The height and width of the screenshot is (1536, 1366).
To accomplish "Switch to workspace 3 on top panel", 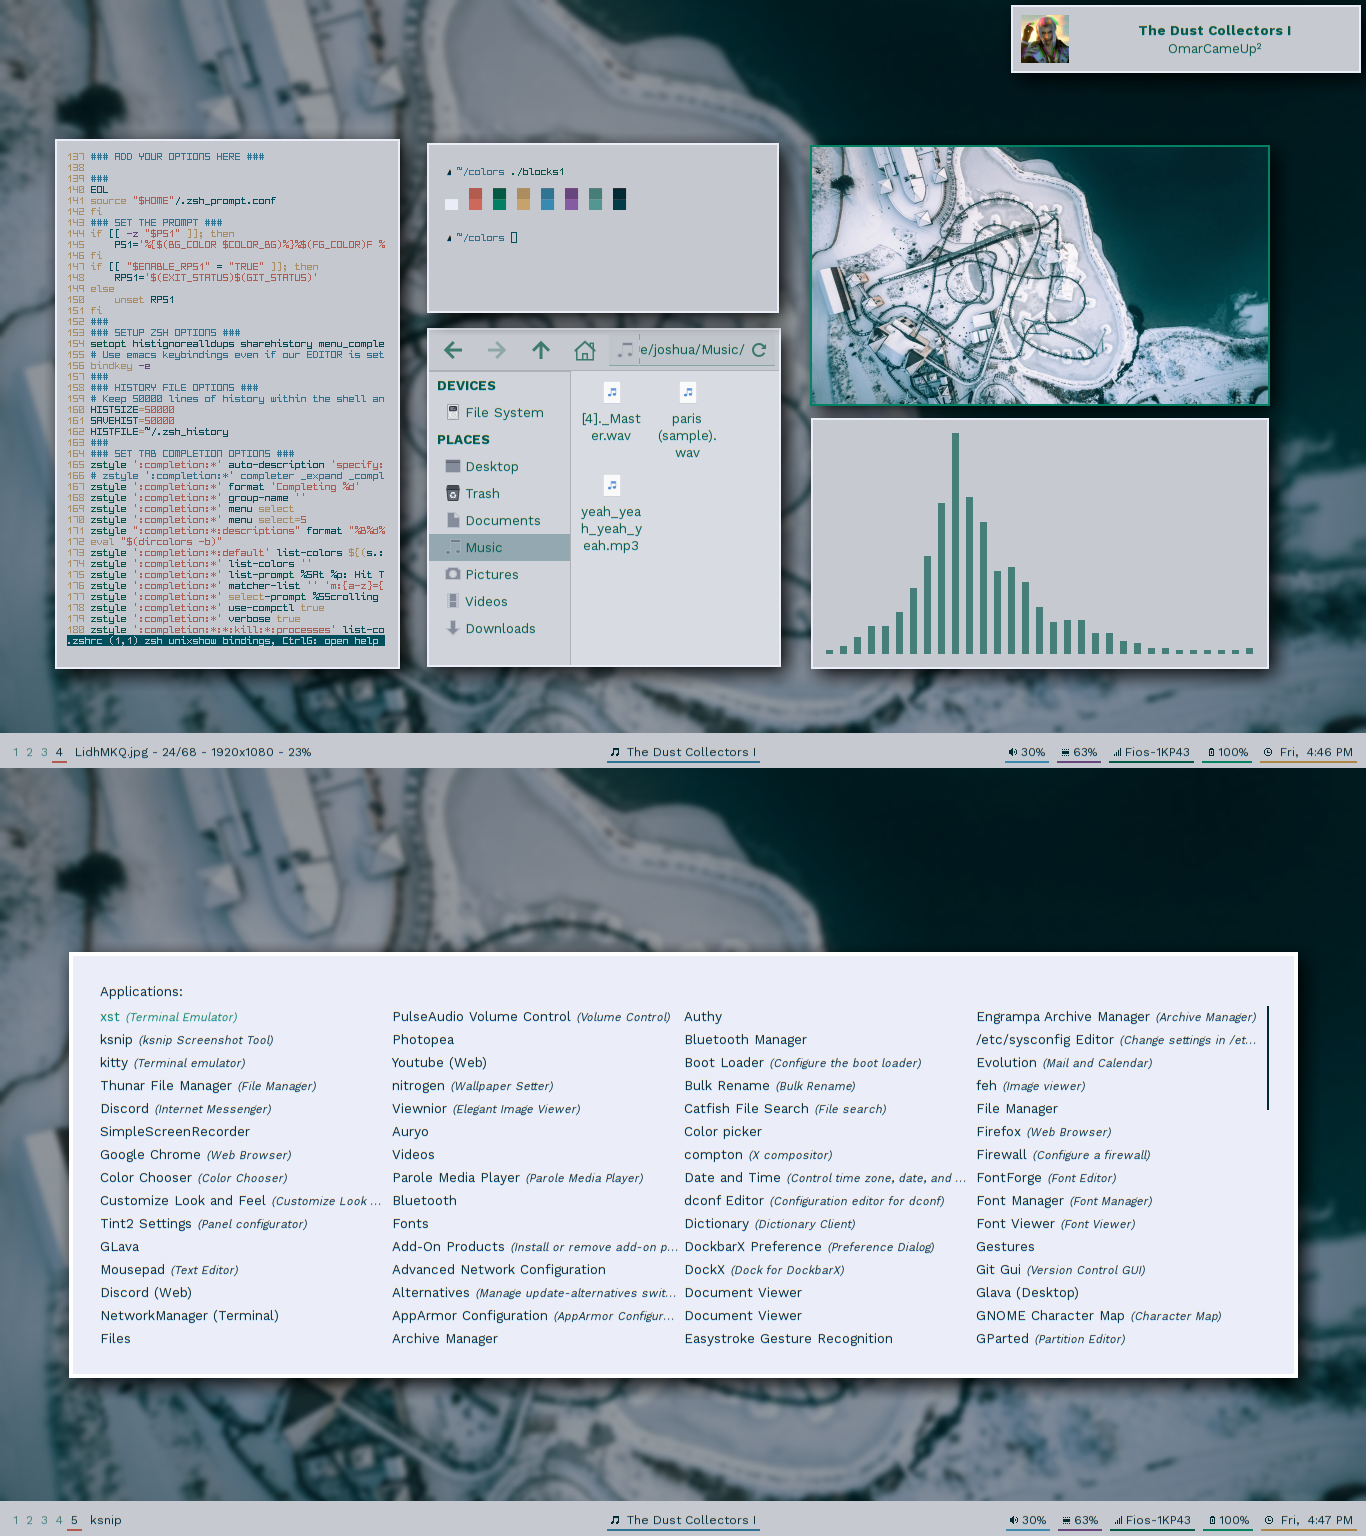I will [44, 752].
